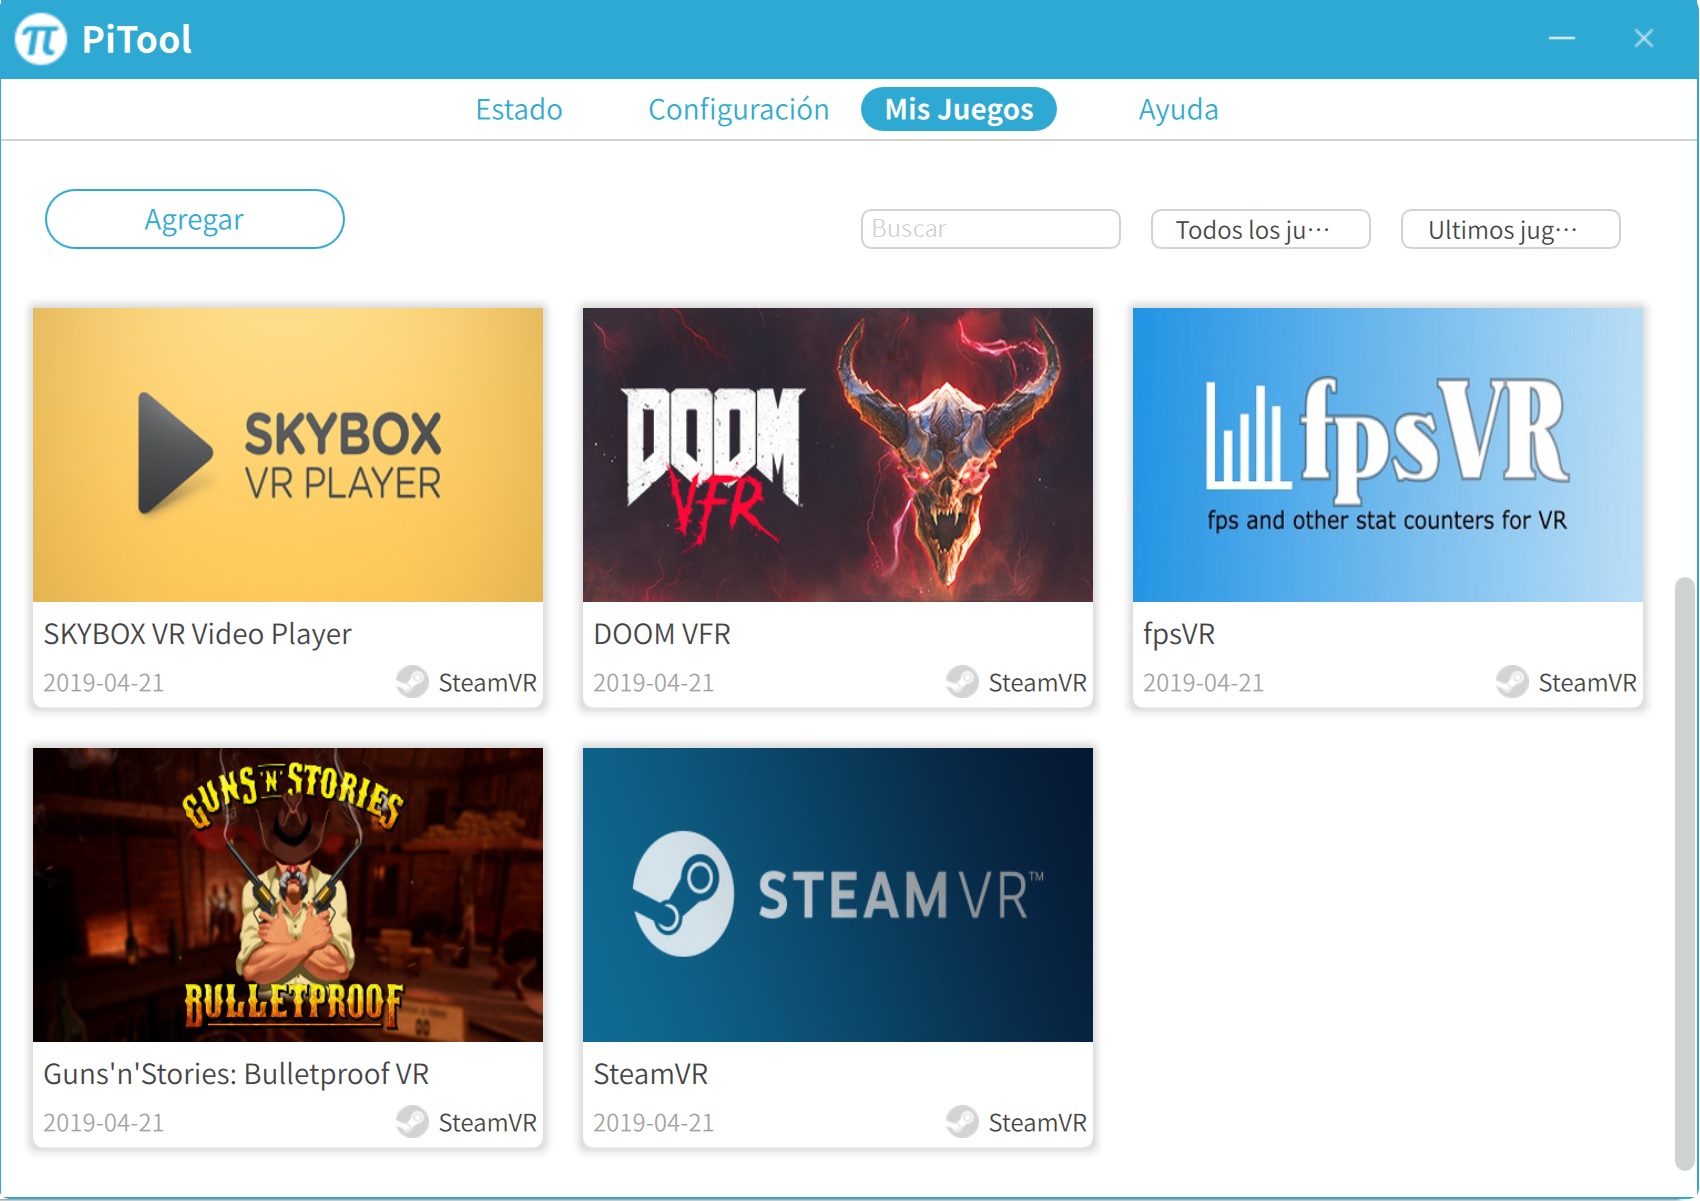The image size is (1700, 1201).
Task: Click the vertical scrollbar of games list
Action: (x=1685, y=873)
